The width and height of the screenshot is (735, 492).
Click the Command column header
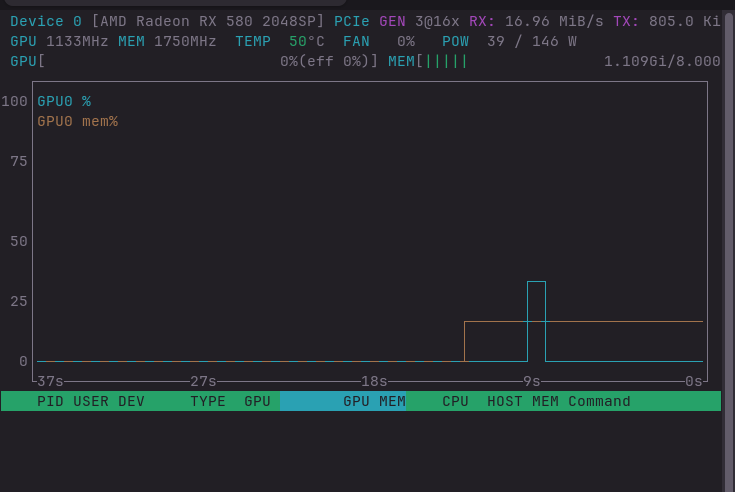(x=599, y=402)
